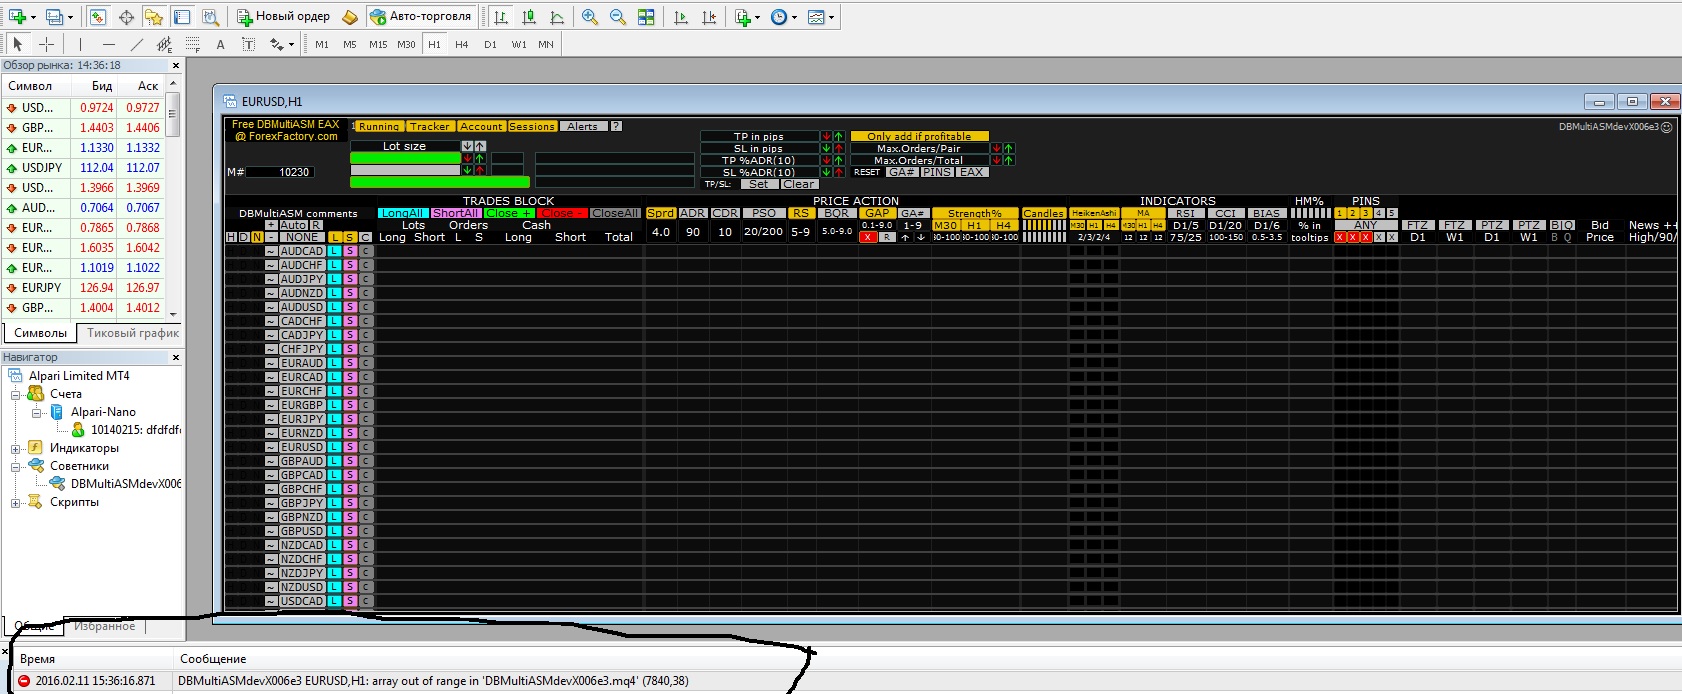The height and width of the screenshot is (694, 1682).
Task: Open the Strategy Tester icon
Action: point(210,16)
